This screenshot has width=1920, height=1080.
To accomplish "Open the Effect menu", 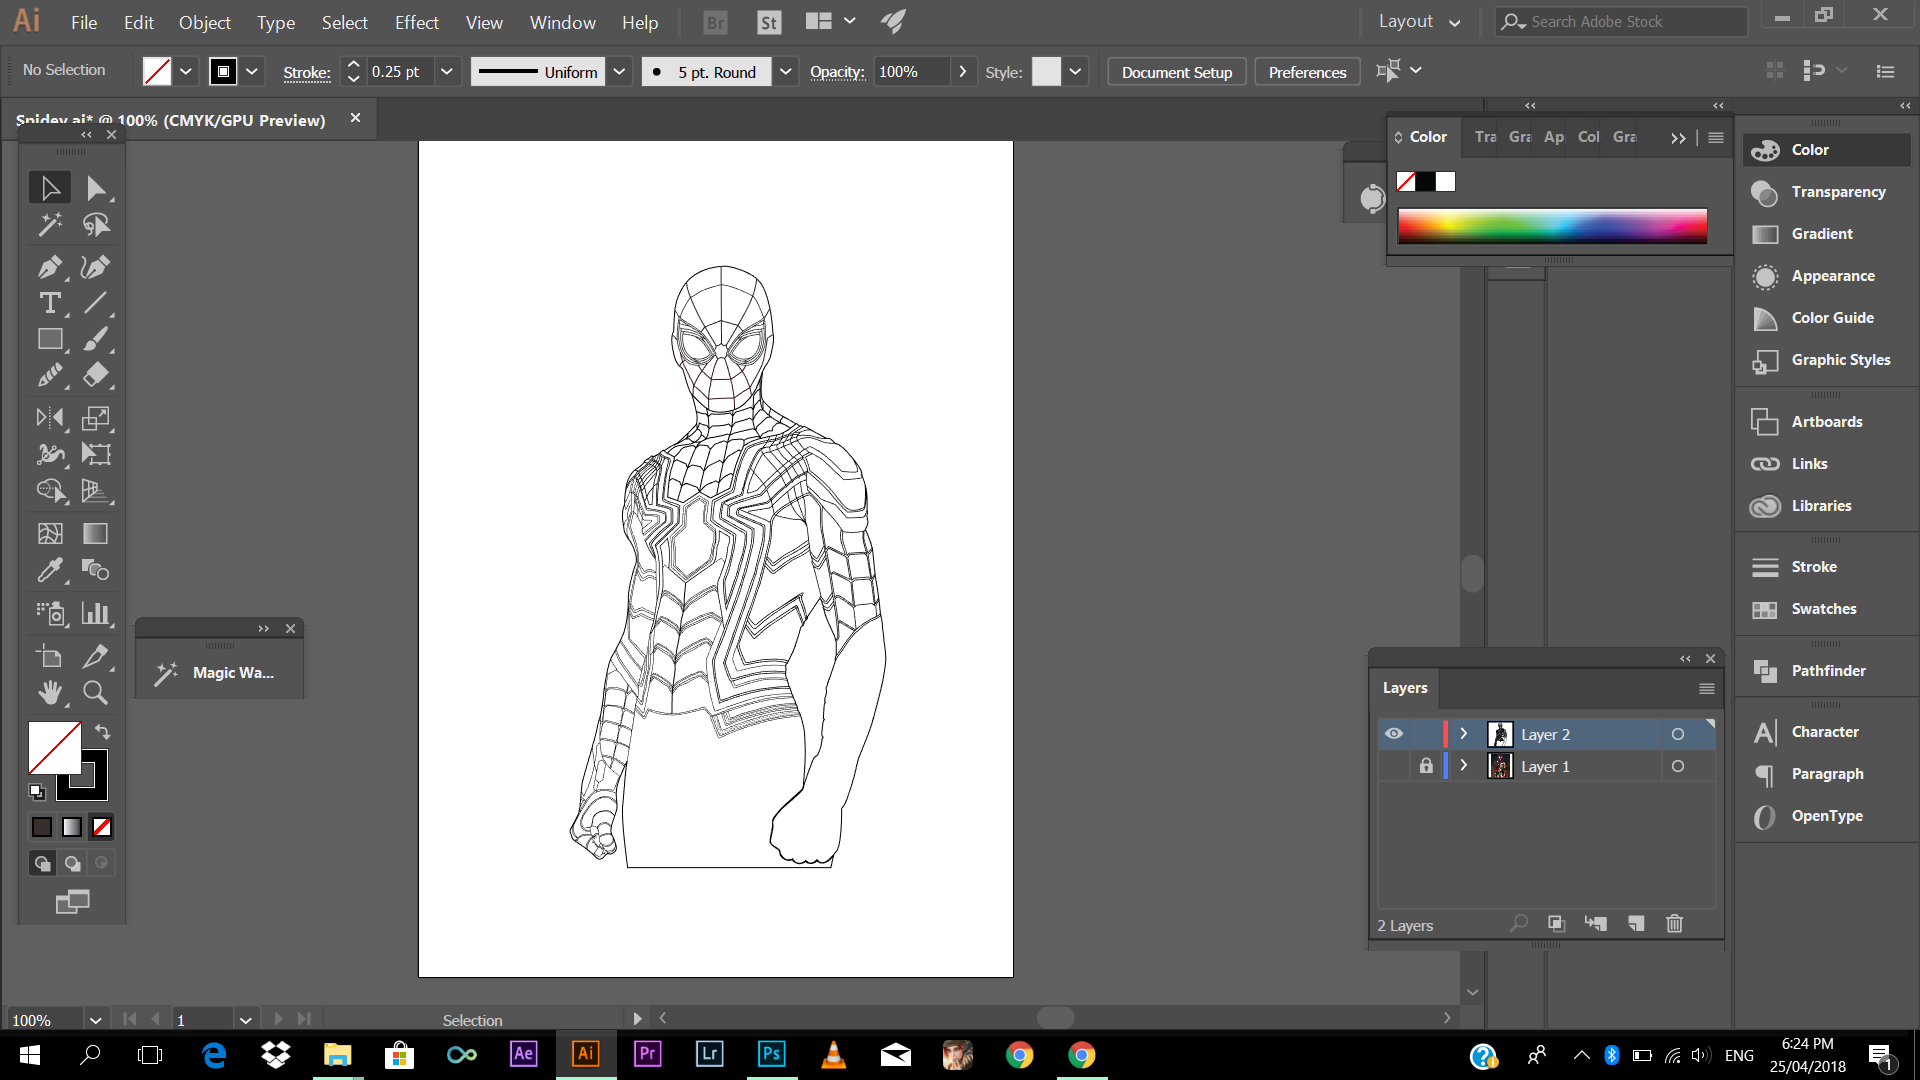I will pyautogui.click(x=416, y=22).
